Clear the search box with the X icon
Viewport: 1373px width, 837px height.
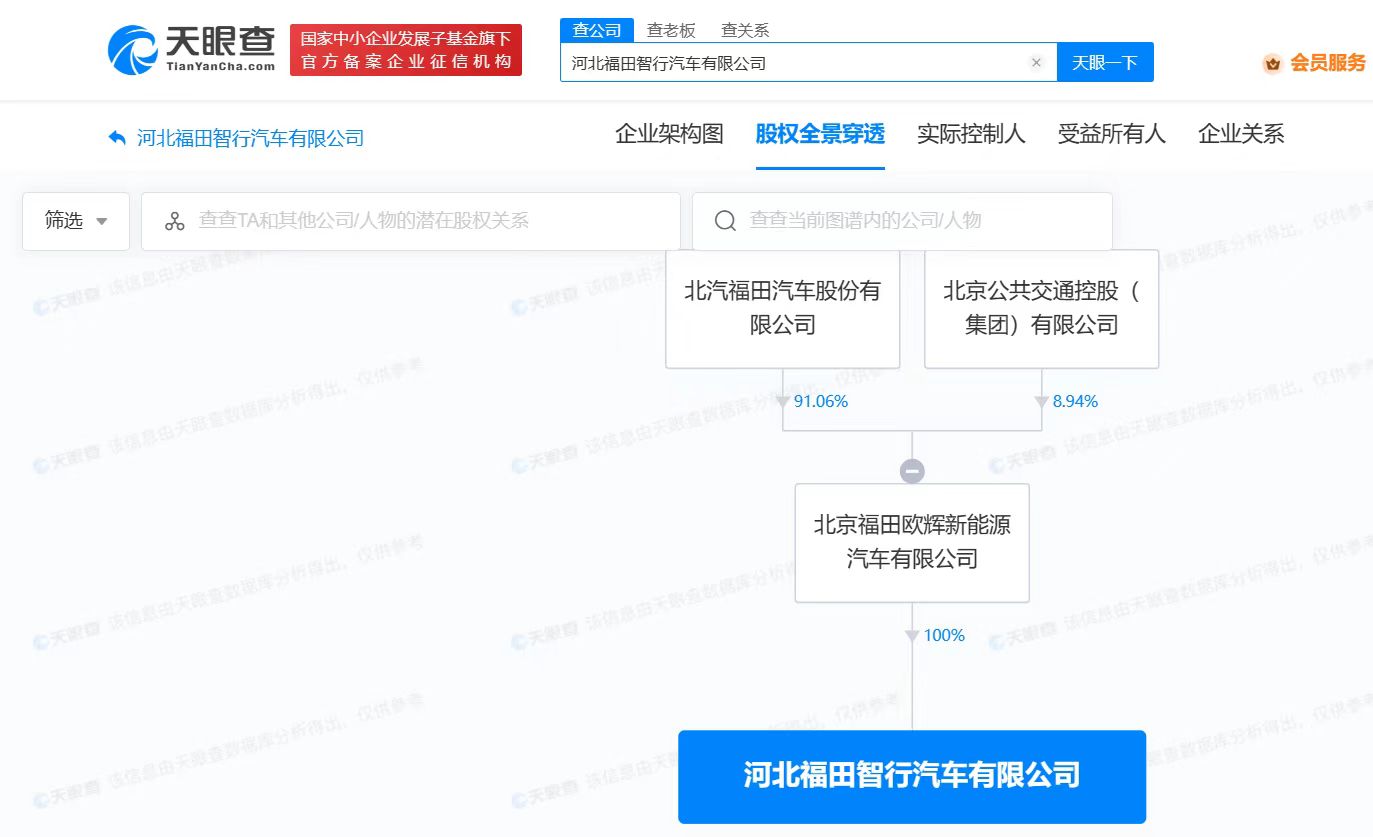coord(1036,63)
